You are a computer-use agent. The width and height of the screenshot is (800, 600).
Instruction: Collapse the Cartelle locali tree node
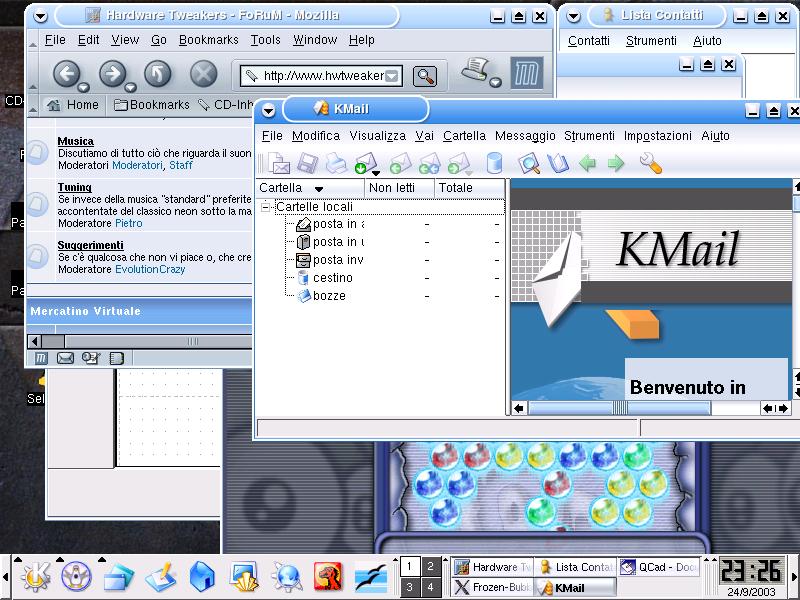click(265, 207)
